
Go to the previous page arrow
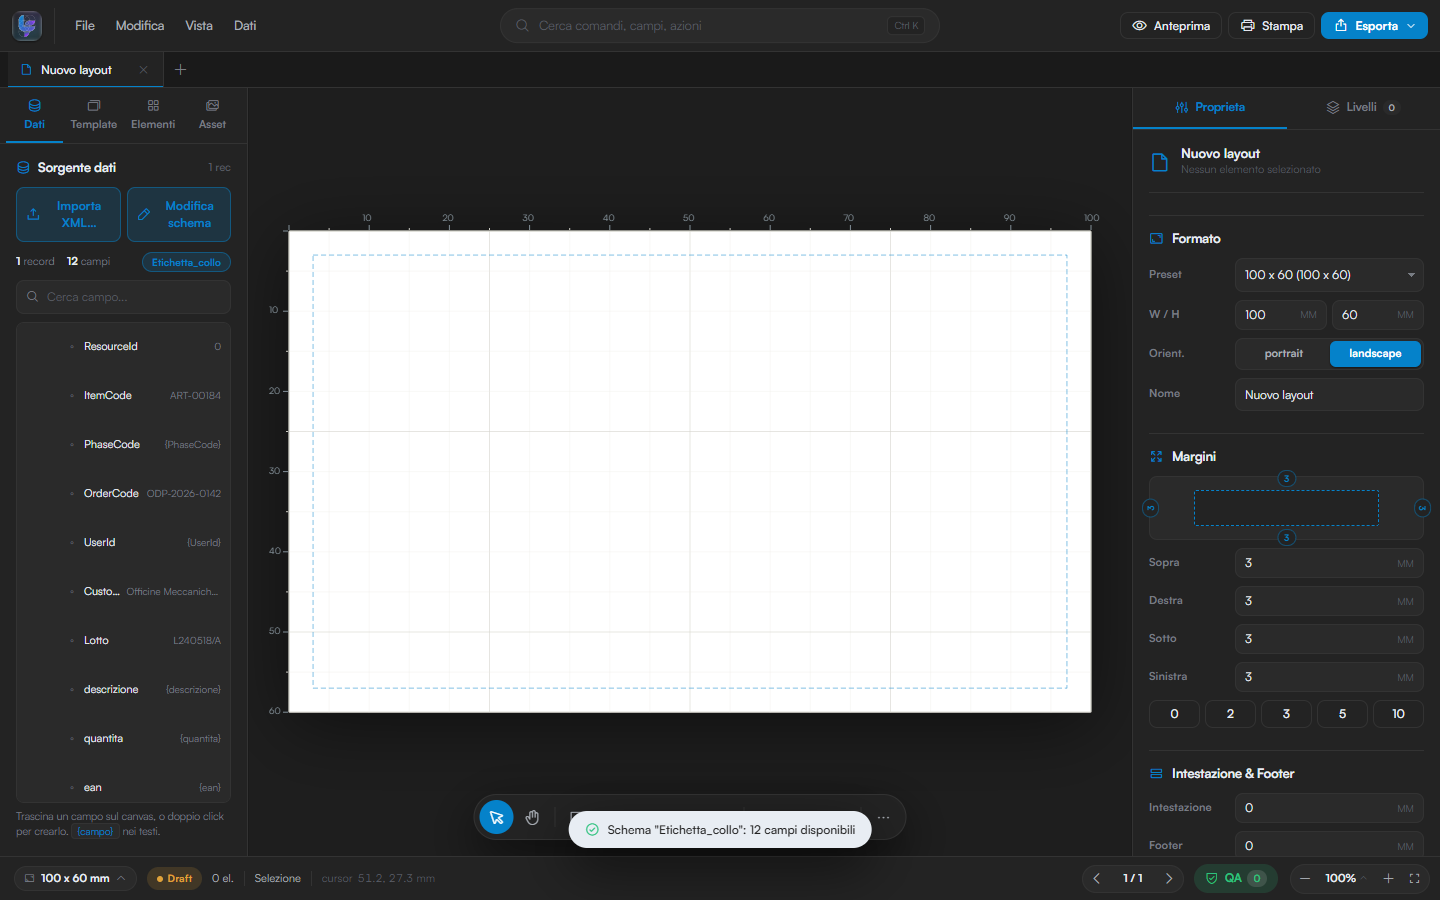pos(1097,878)
